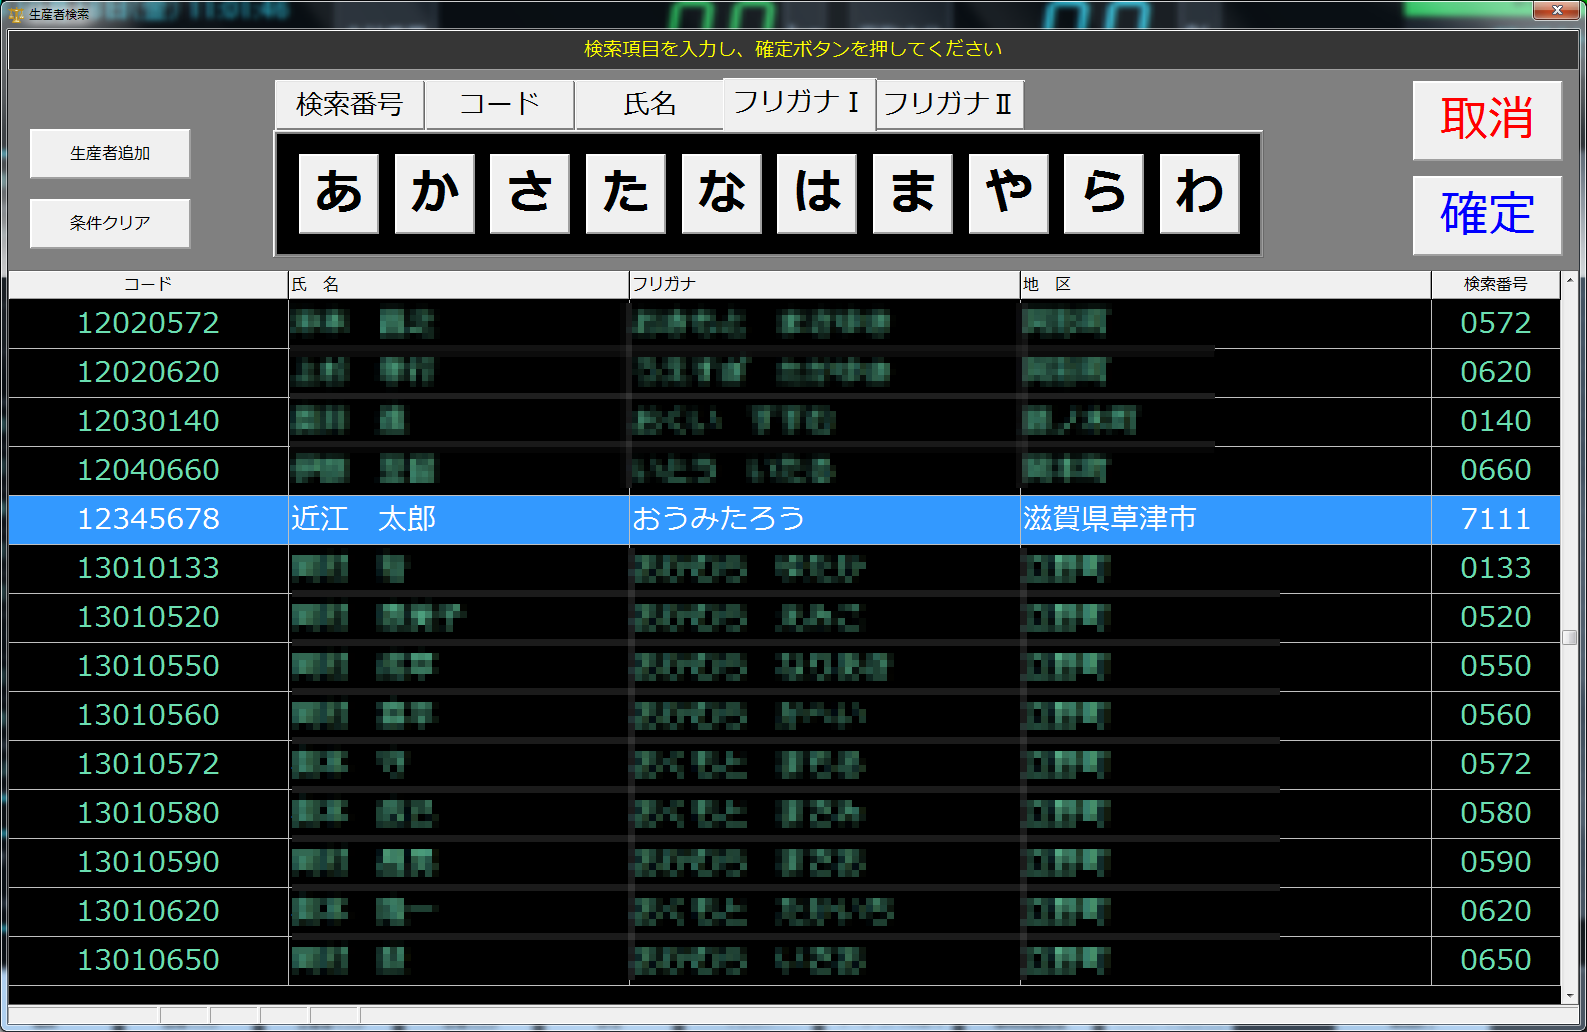This screenshot has width=1587, height=1032.
Task: Switch to the コード tab
Action: (500, 105)
